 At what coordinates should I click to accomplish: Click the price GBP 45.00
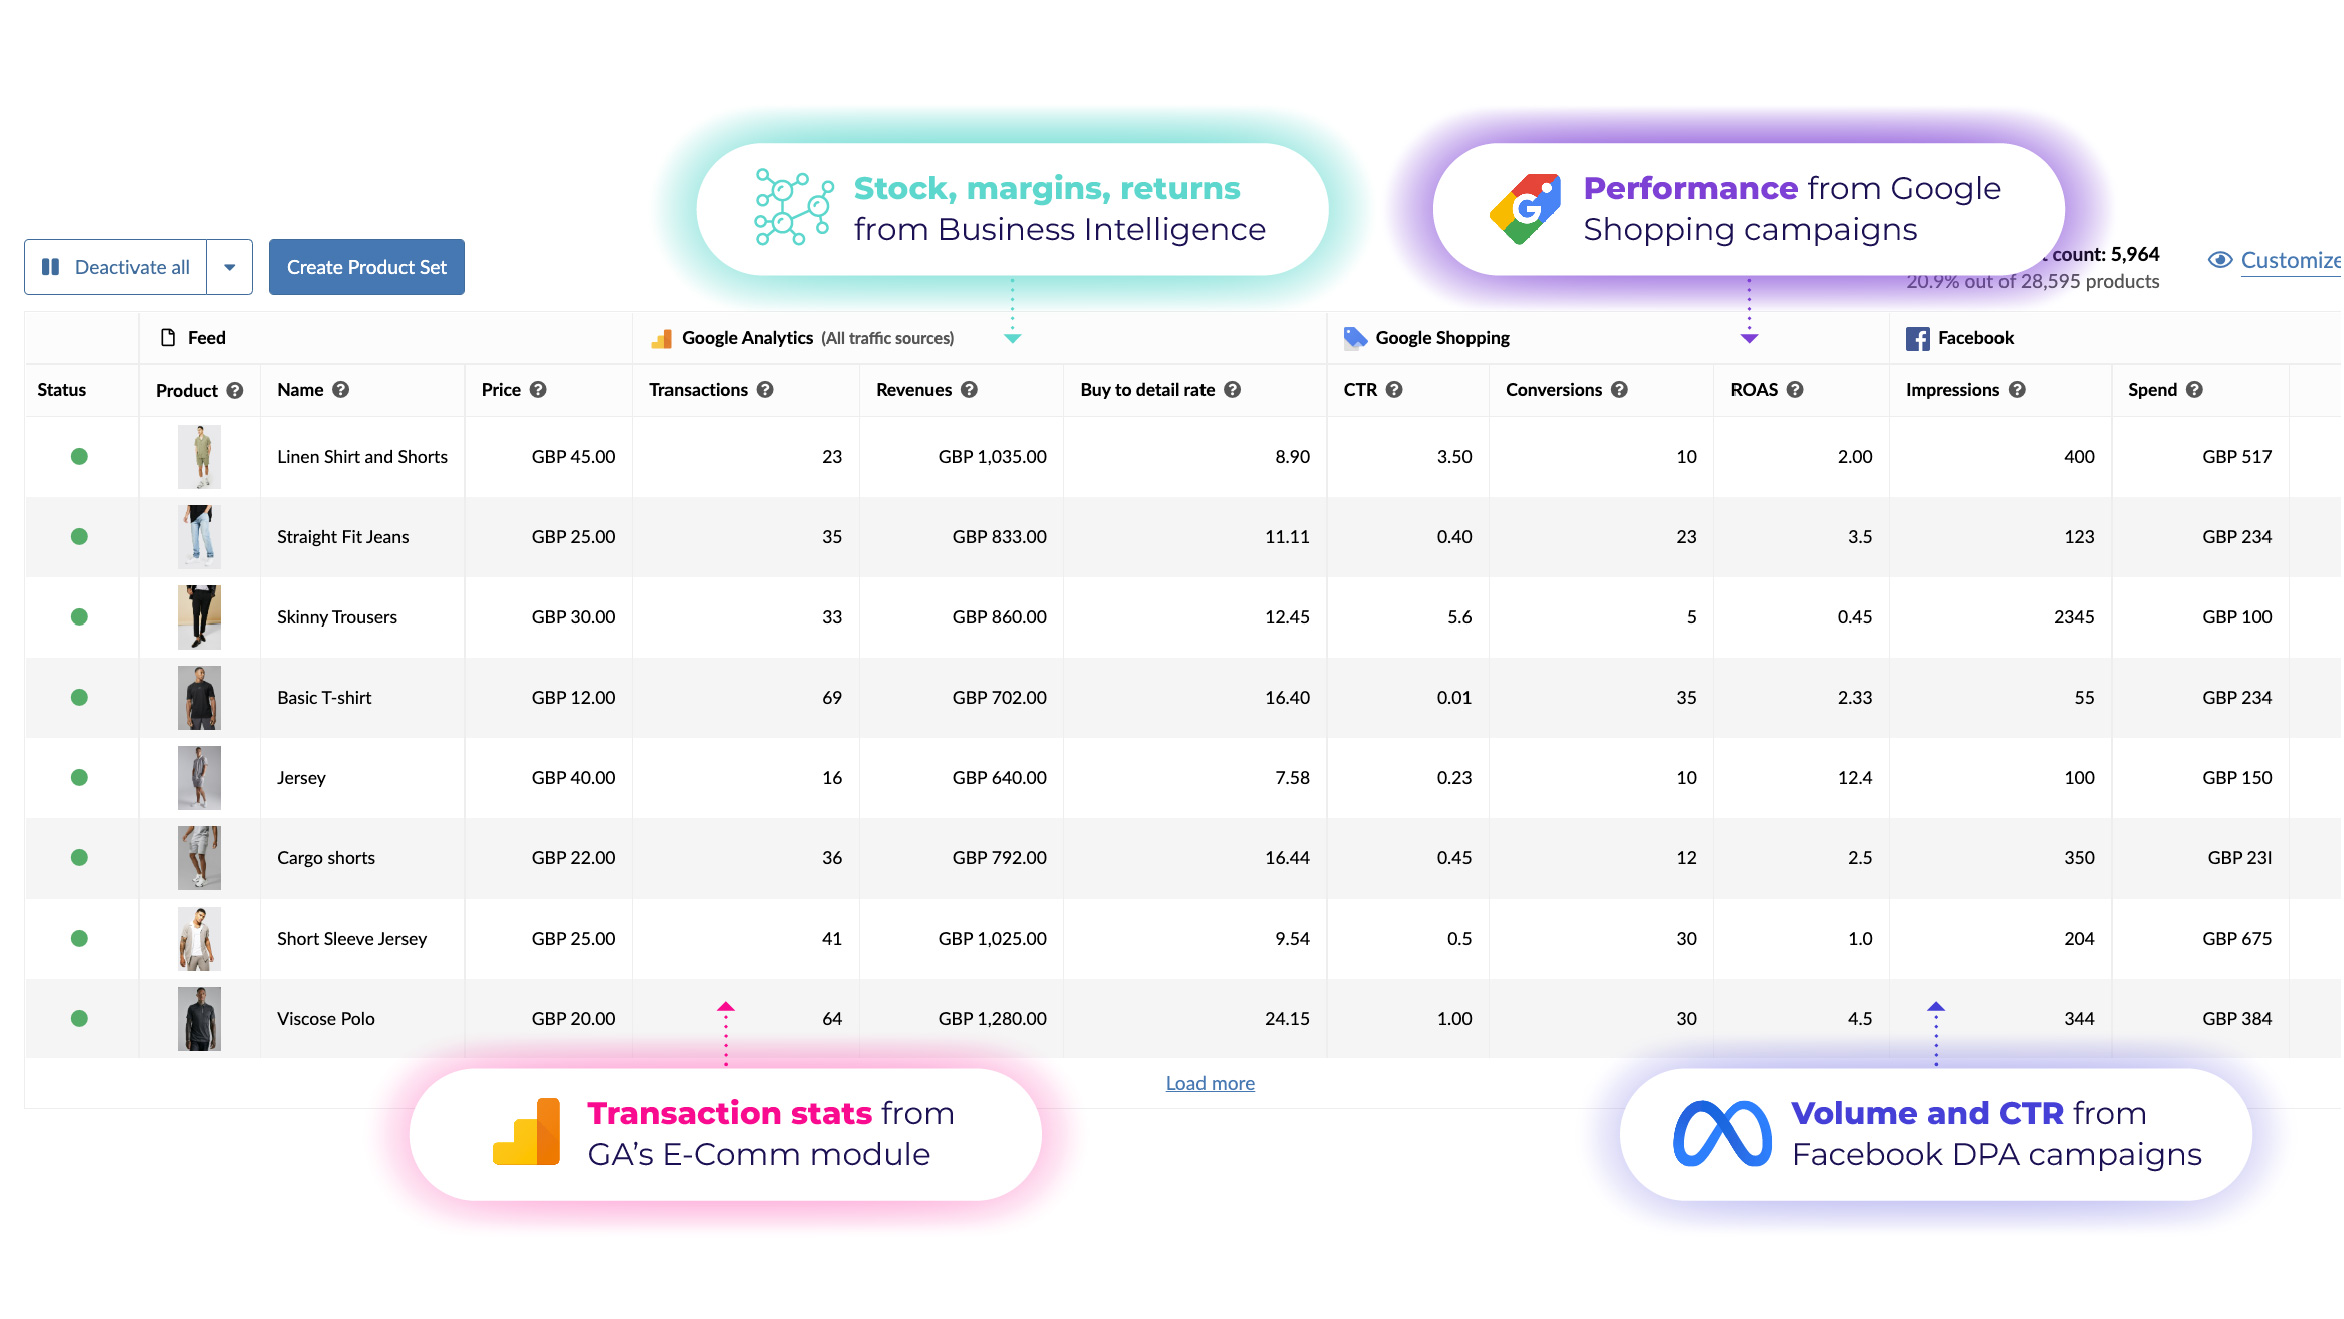point(573,457)
